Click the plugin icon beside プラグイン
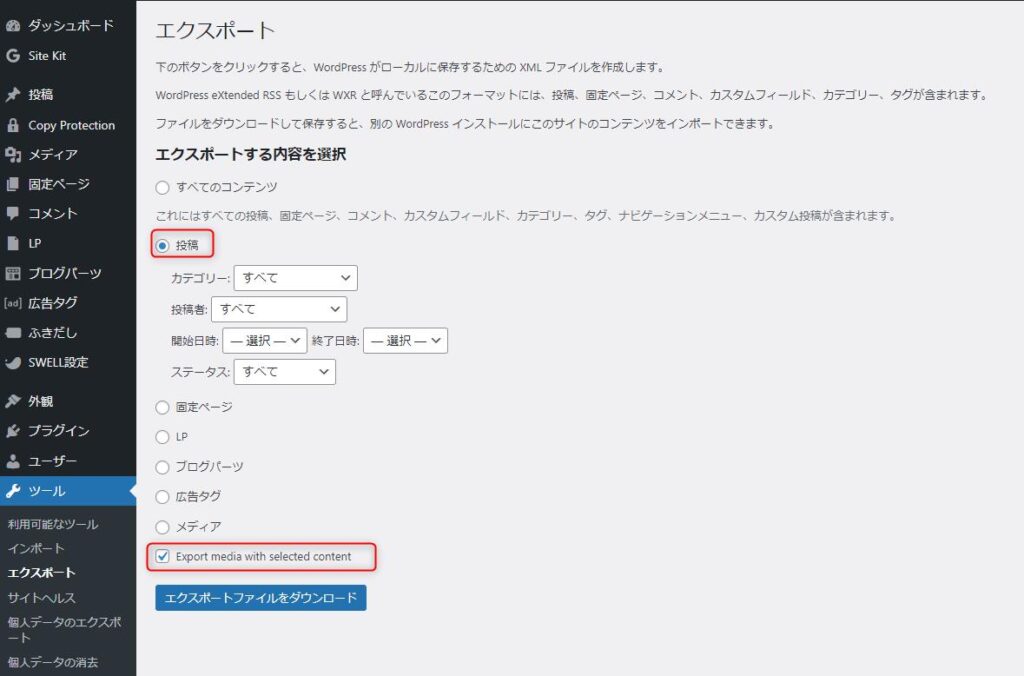Image resolution: width=1024 pixels, height=676 pixels. (x=13, y=431)
